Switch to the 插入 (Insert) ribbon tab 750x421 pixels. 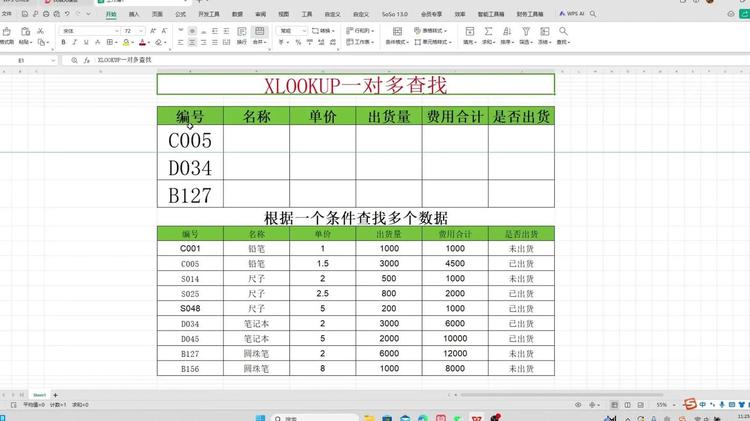[134, 14]
